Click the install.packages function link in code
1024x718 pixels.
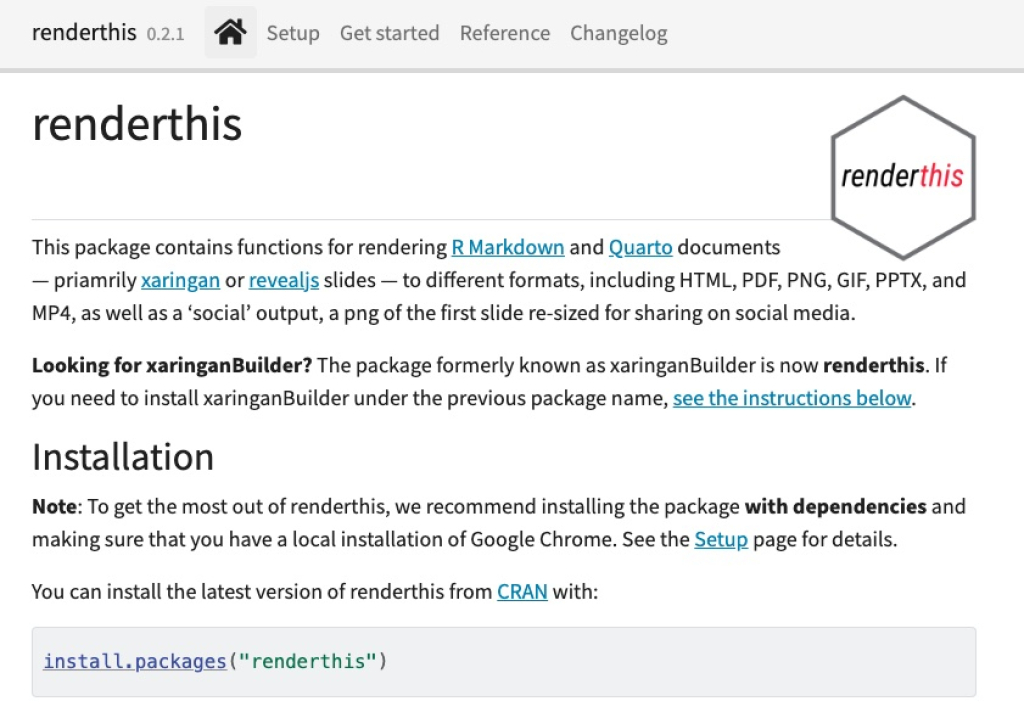pyautogui.click(x=135, y=661)
